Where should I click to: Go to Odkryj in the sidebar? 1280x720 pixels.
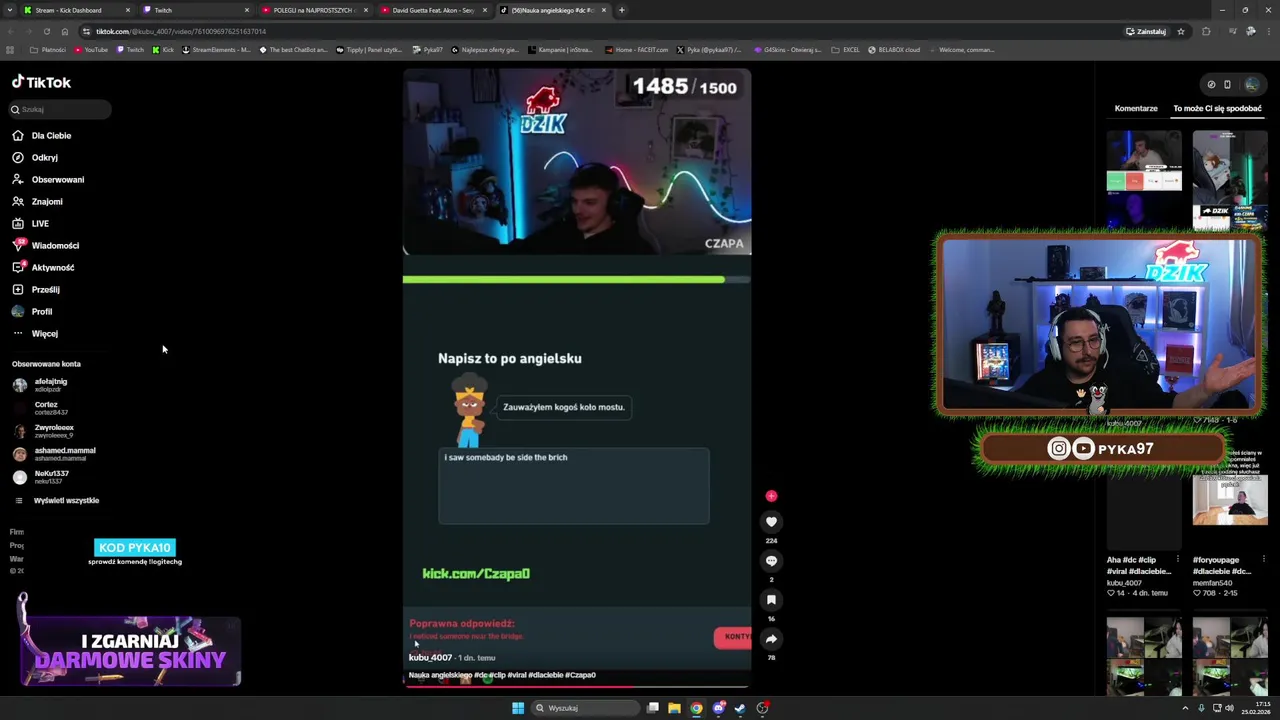tap(44, 157)
